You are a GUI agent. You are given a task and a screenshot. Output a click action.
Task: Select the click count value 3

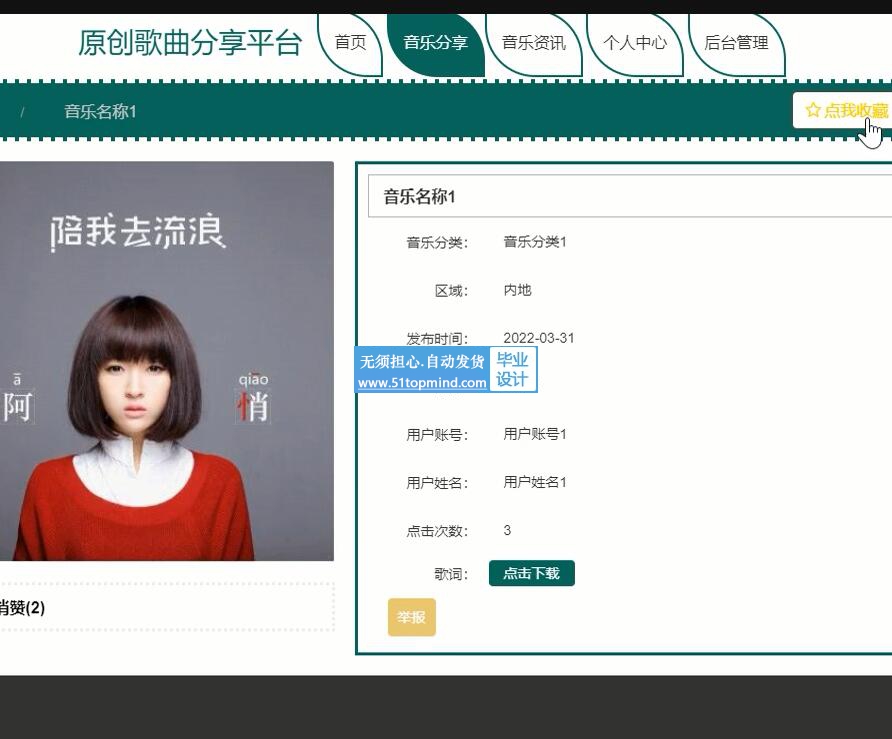(507, 530)
